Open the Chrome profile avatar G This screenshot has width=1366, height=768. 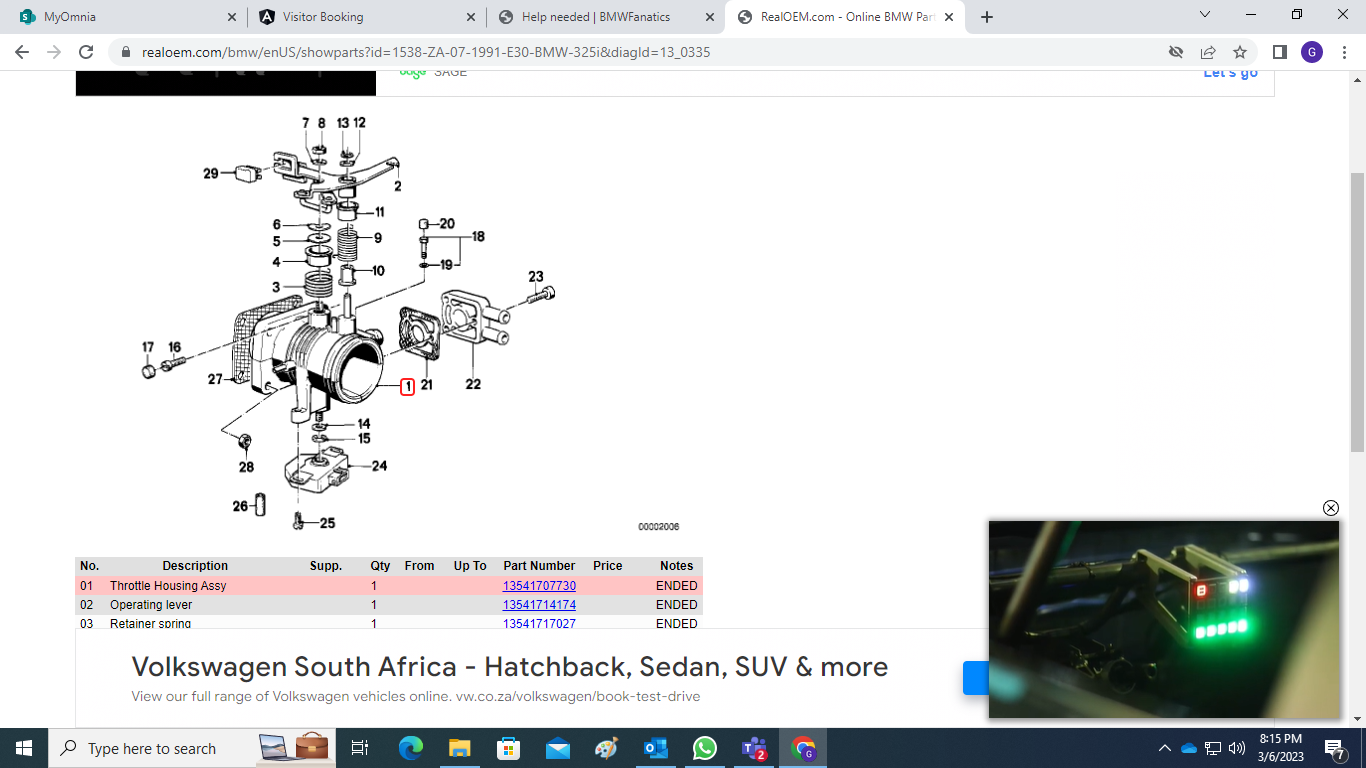1312,52
